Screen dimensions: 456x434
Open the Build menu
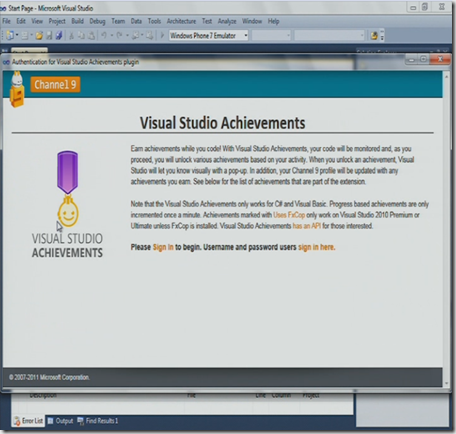pyautogui.click(x=77, y=21)
